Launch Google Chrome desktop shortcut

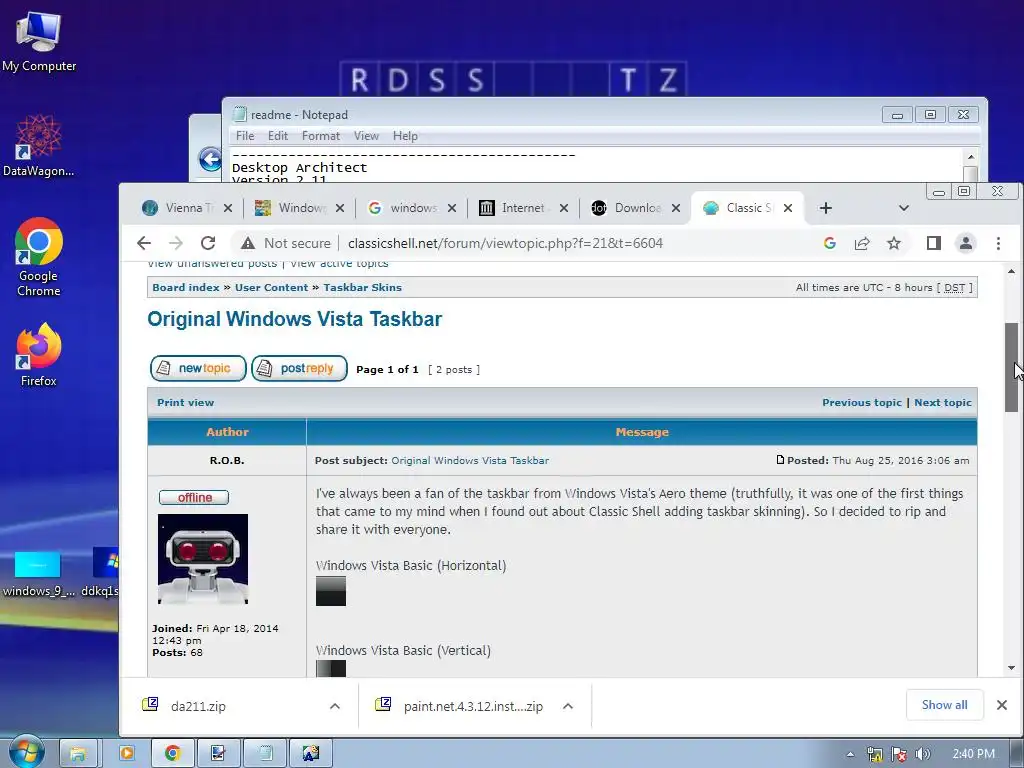(39, 257)
